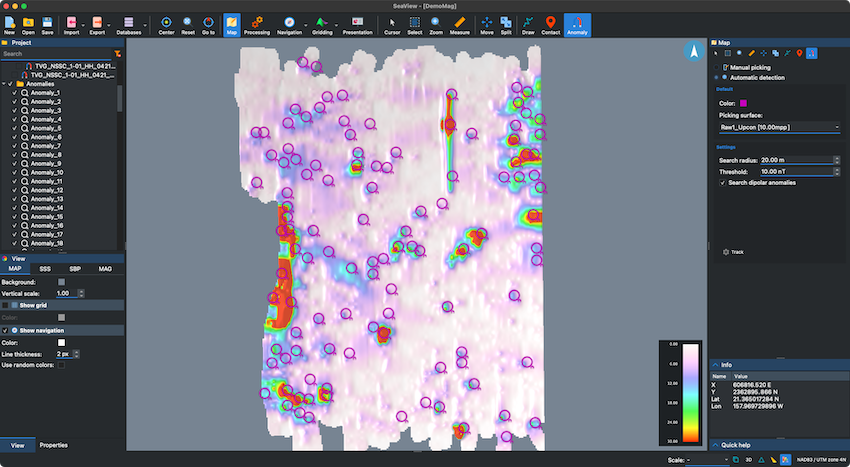Image resolution: width=850 pixels, height=467 pixels.
Task: Change the white navigation Color swatch
Action: pos(61,343)
